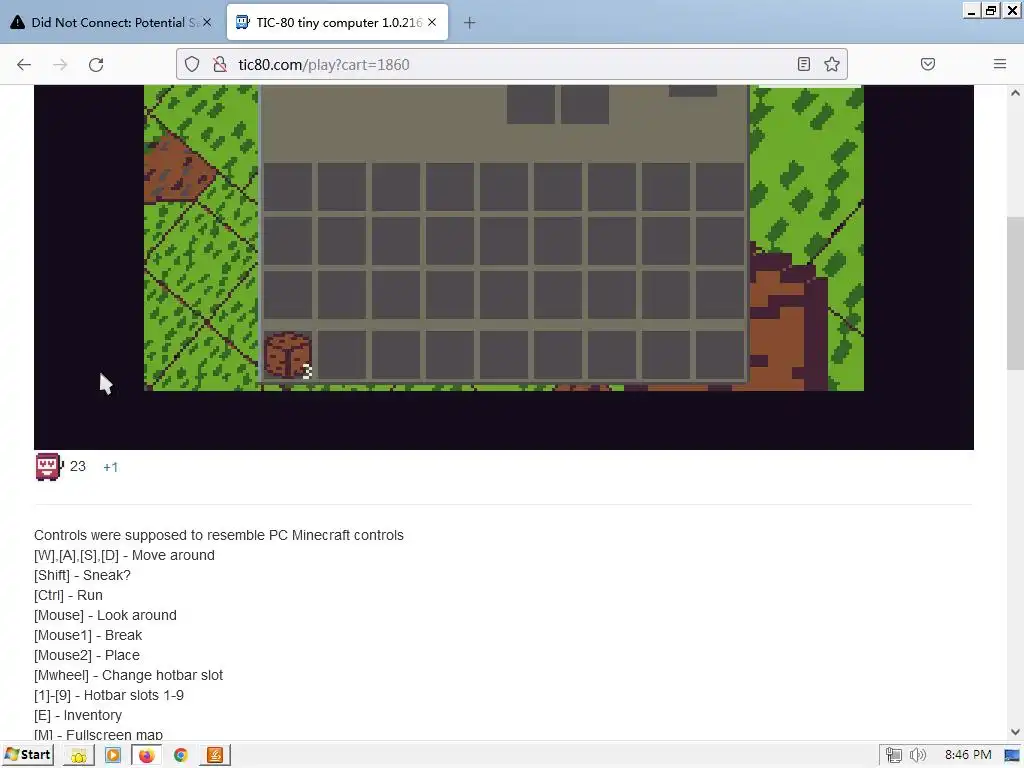This screenshot has width=1024, height=768.
Task: Bookmark this page with the star icon
Action: click(831, 64)
